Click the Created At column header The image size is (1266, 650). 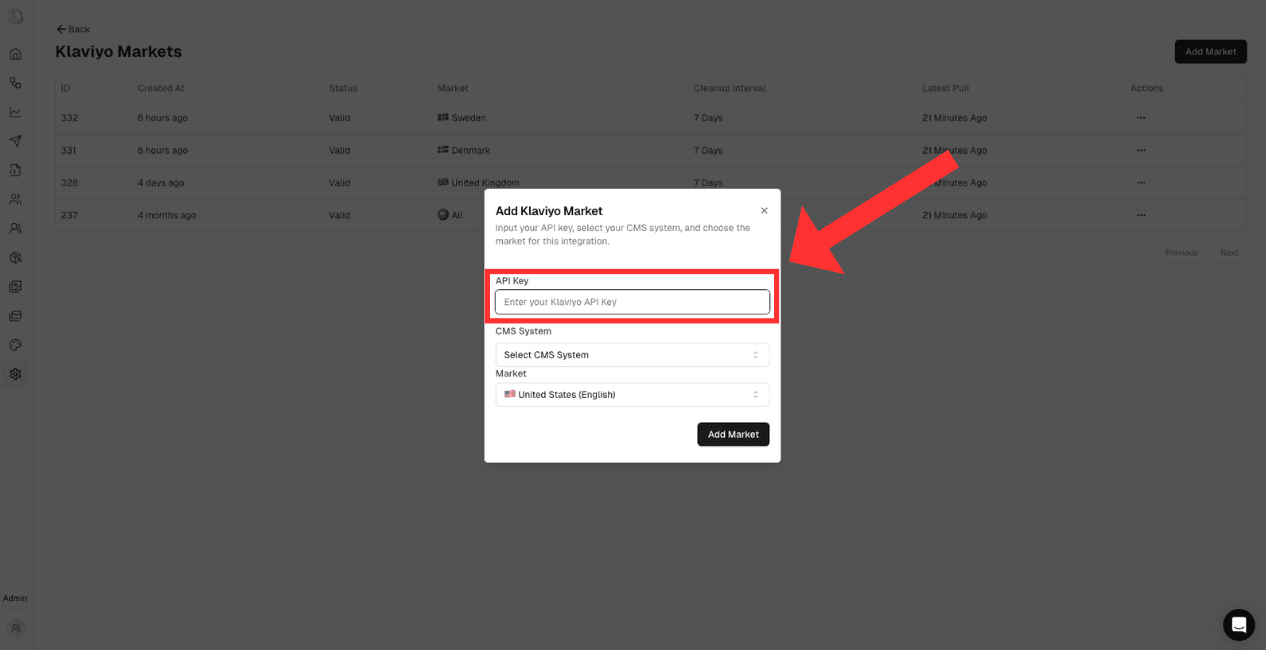pyautogui.click(x=161, y=88)
